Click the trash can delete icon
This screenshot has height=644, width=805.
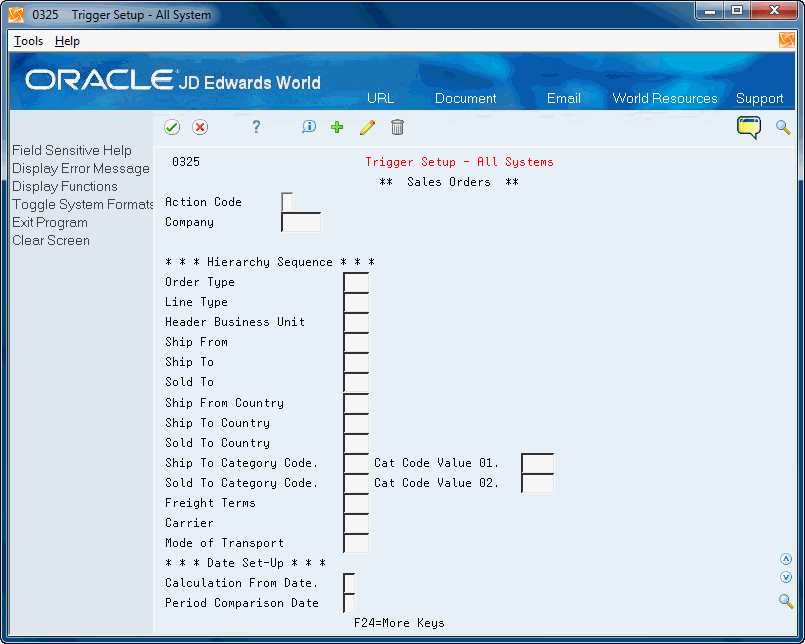[397, 127]
